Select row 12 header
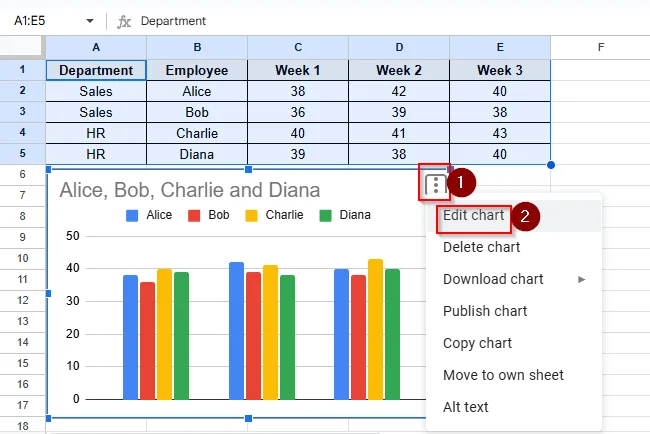 coord(22,301)
